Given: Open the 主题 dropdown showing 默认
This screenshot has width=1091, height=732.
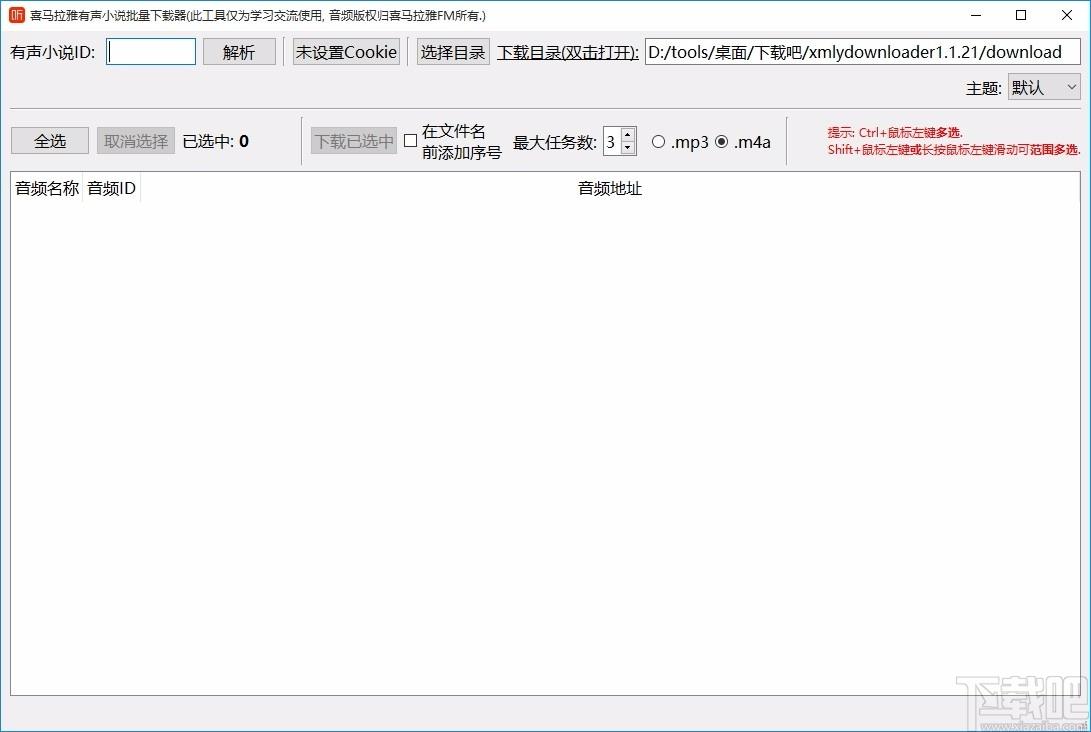Looking at the screenshot, I should click(x=1044, y=88).
